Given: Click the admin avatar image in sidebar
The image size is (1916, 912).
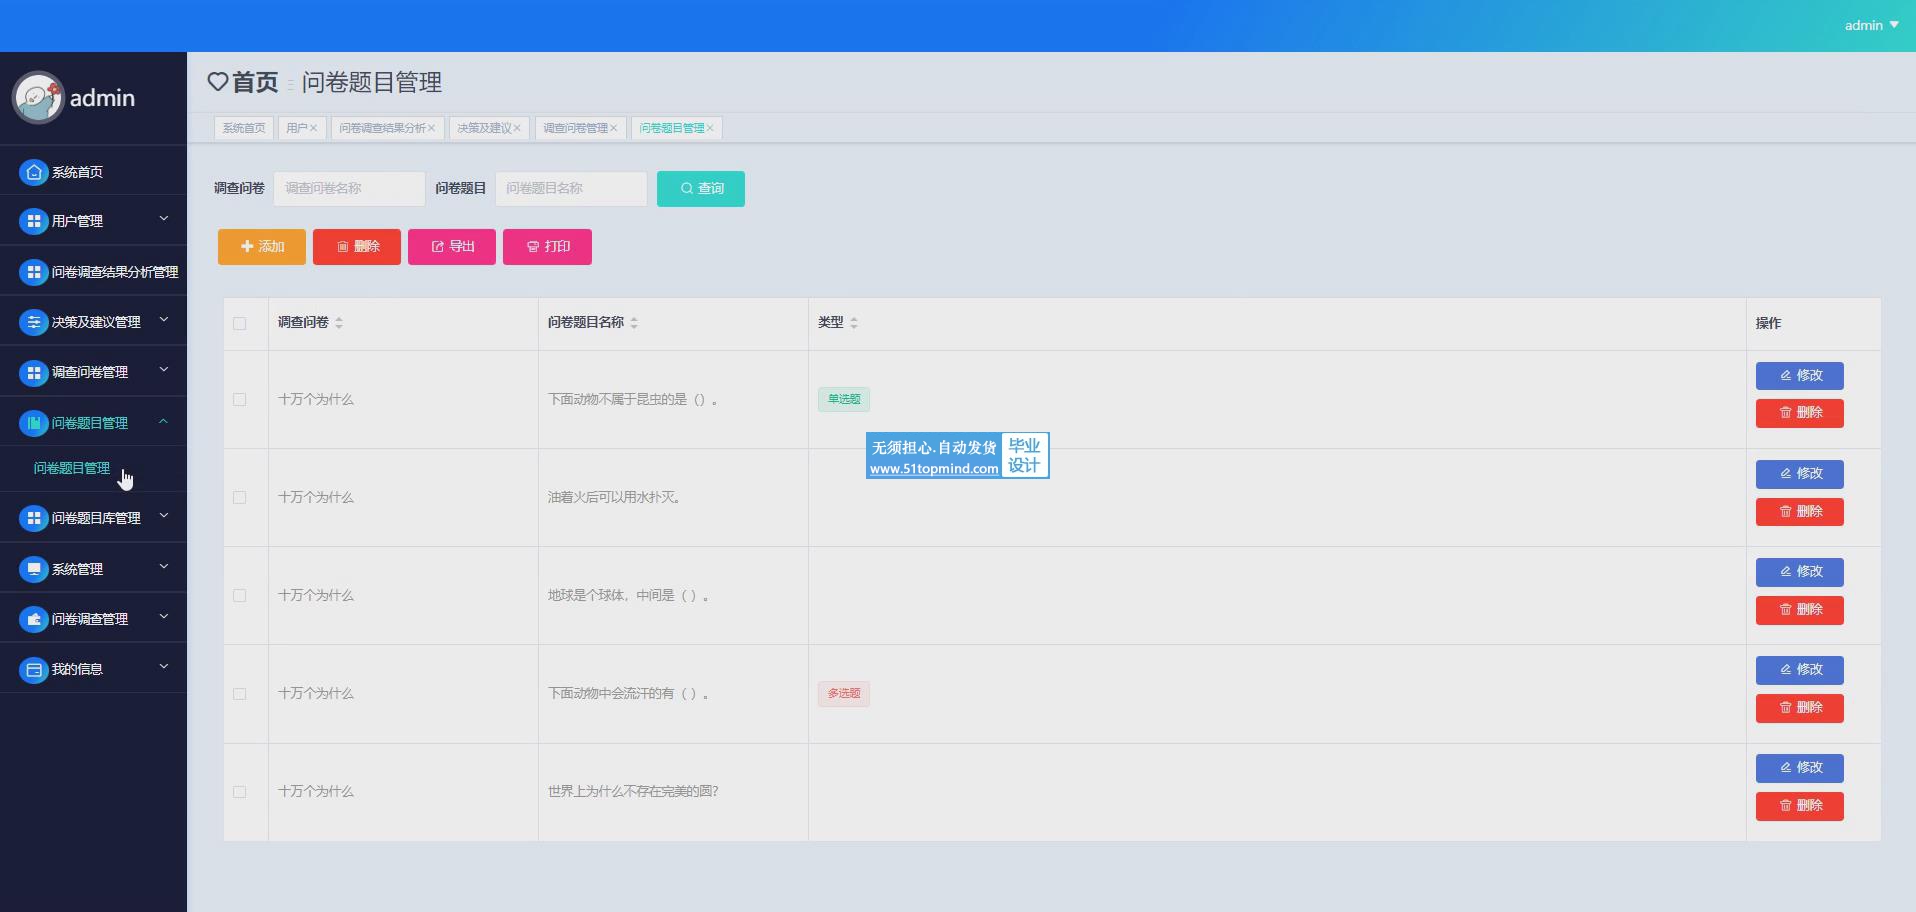Looking at the screenshot, I should pyautogui.click(x=38, y=98).
